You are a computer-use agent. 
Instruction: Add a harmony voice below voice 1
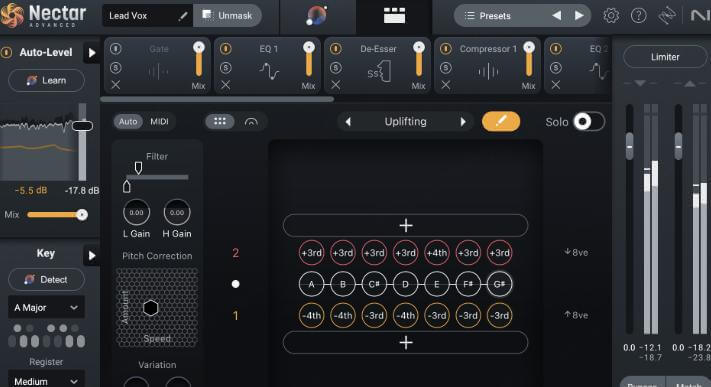click(x=405, y=343)
